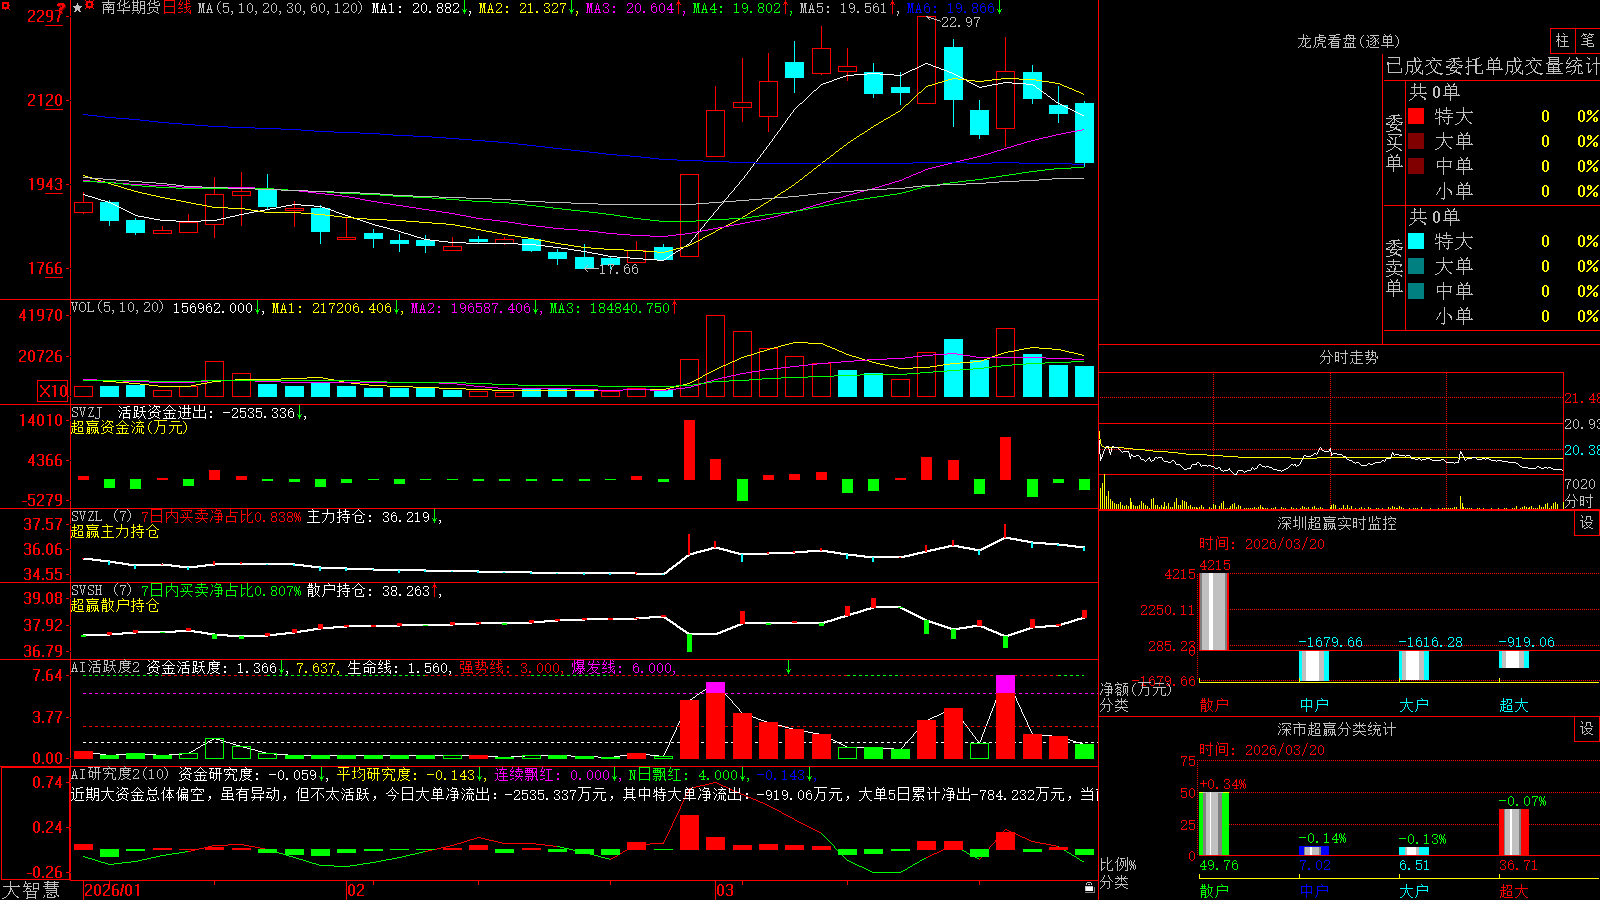Click the white star favorite icon
Viewport: 1600px width, 900px height.
pos(77,8)
